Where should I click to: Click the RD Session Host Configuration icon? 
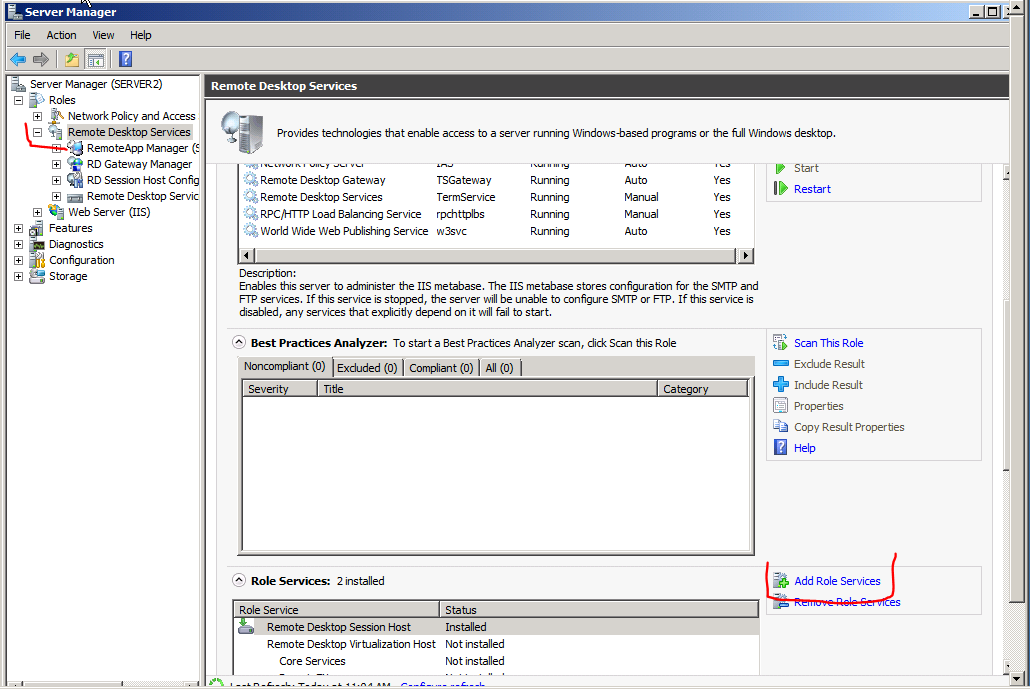[x=76, y=179]
